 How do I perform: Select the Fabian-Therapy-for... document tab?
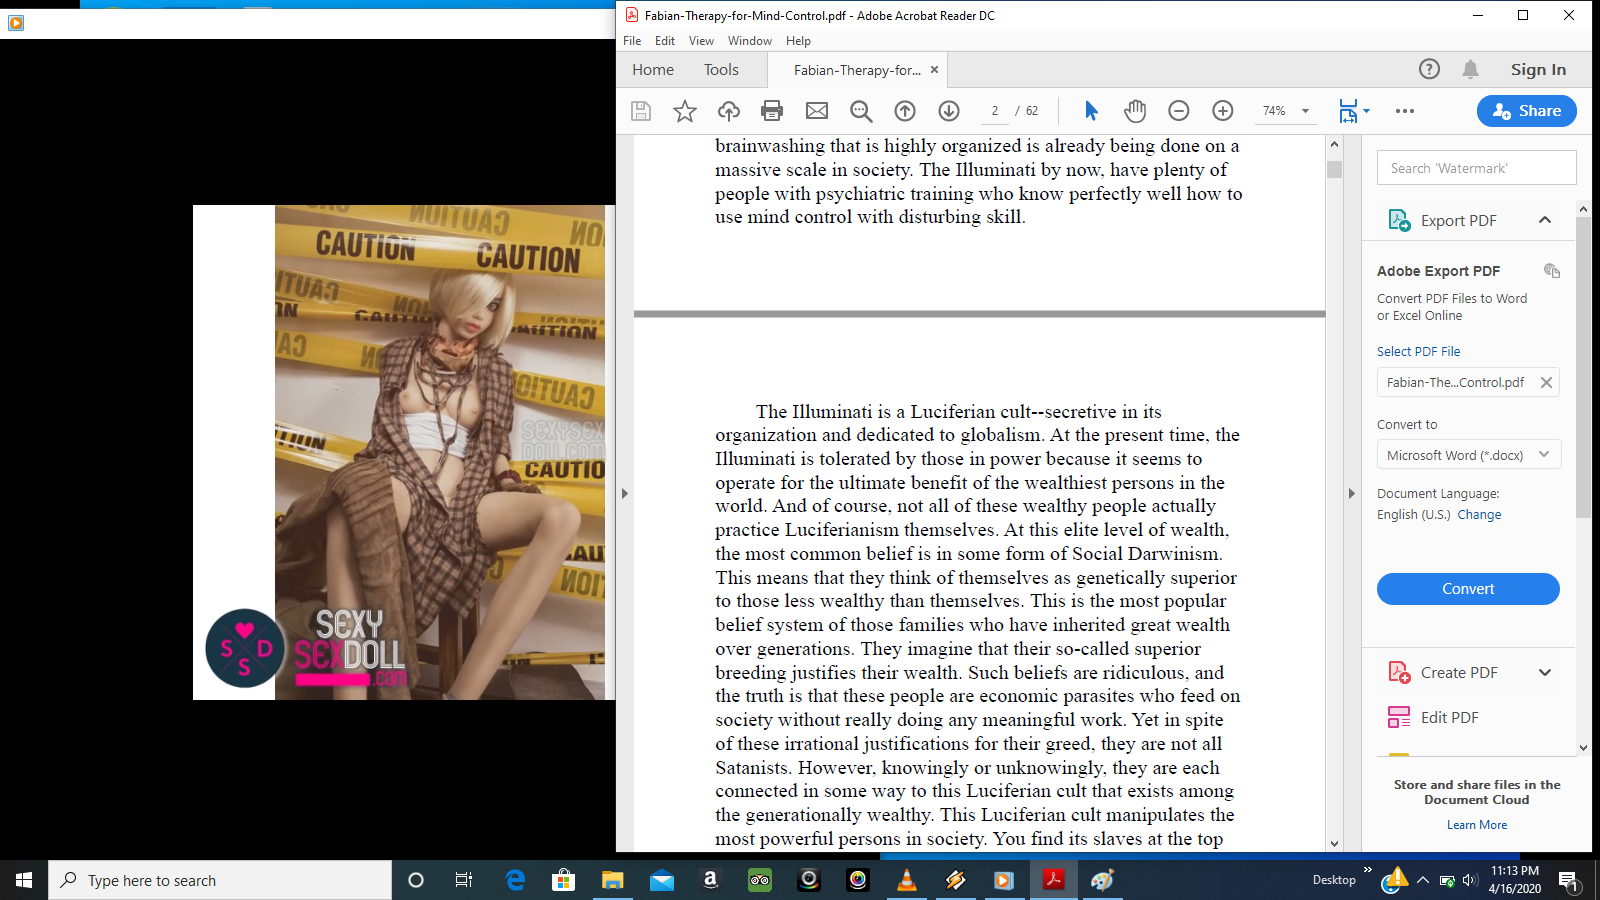coord(857,70)
